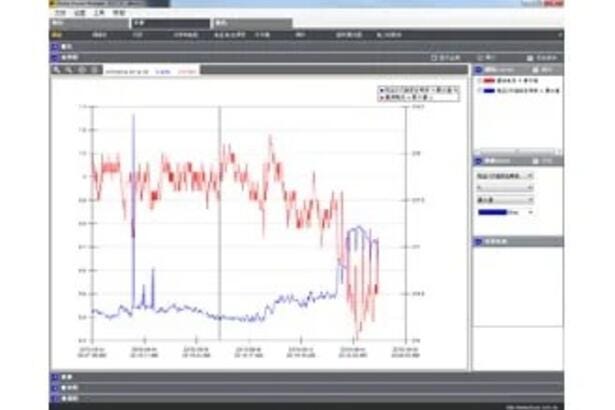The height and width of the screenshot is (410, 615).
Task: Click the third chart toolbar icon
Action: coord(80,70)
